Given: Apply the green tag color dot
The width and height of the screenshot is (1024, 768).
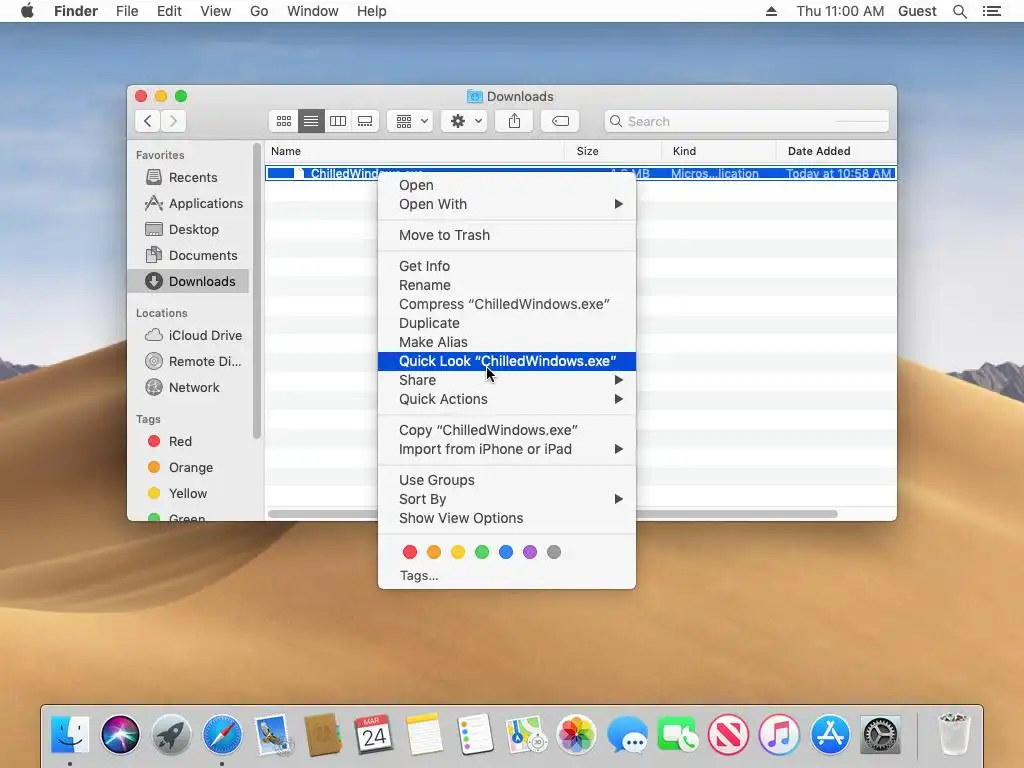Looking at the screenshot, I should [482, 552].
